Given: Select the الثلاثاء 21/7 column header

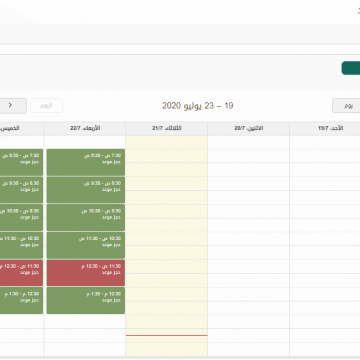Looking at the screenshot, I should pyautogui.click(x=167, y=128).
